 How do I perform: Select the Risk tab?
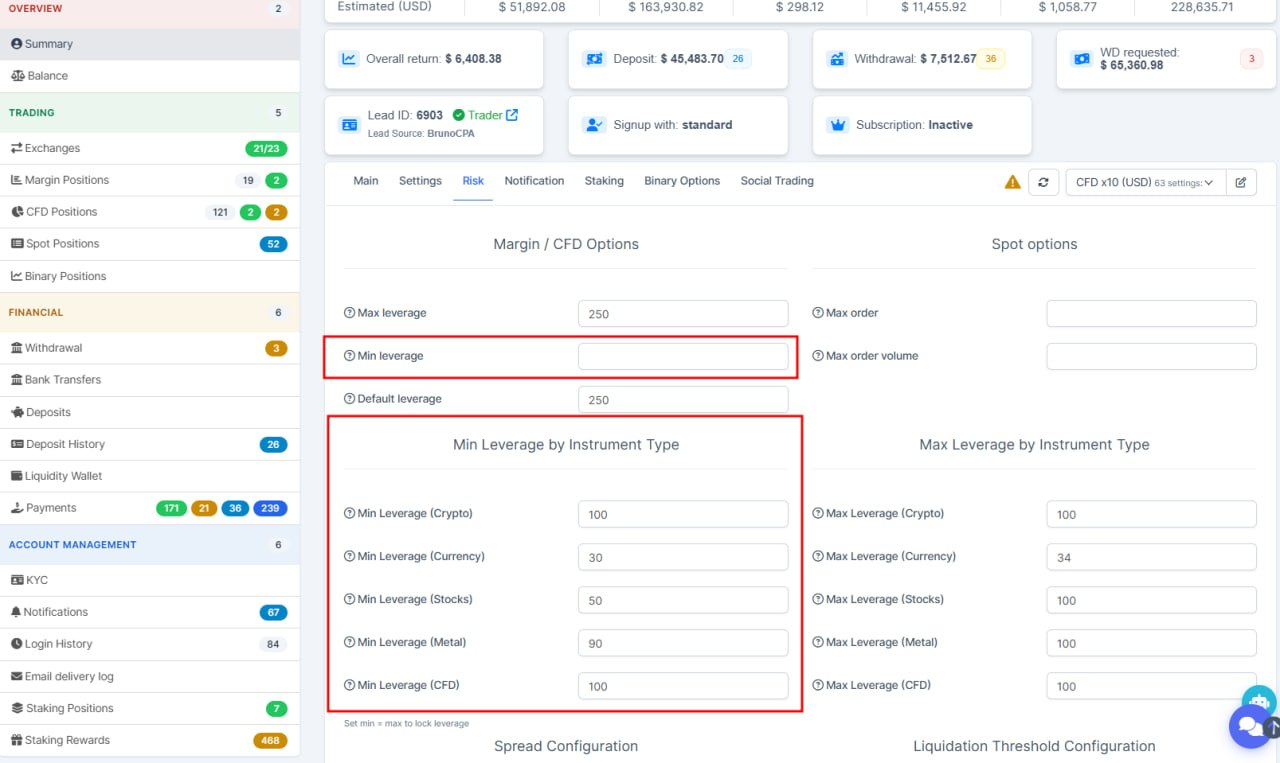[x=473, y=181]
